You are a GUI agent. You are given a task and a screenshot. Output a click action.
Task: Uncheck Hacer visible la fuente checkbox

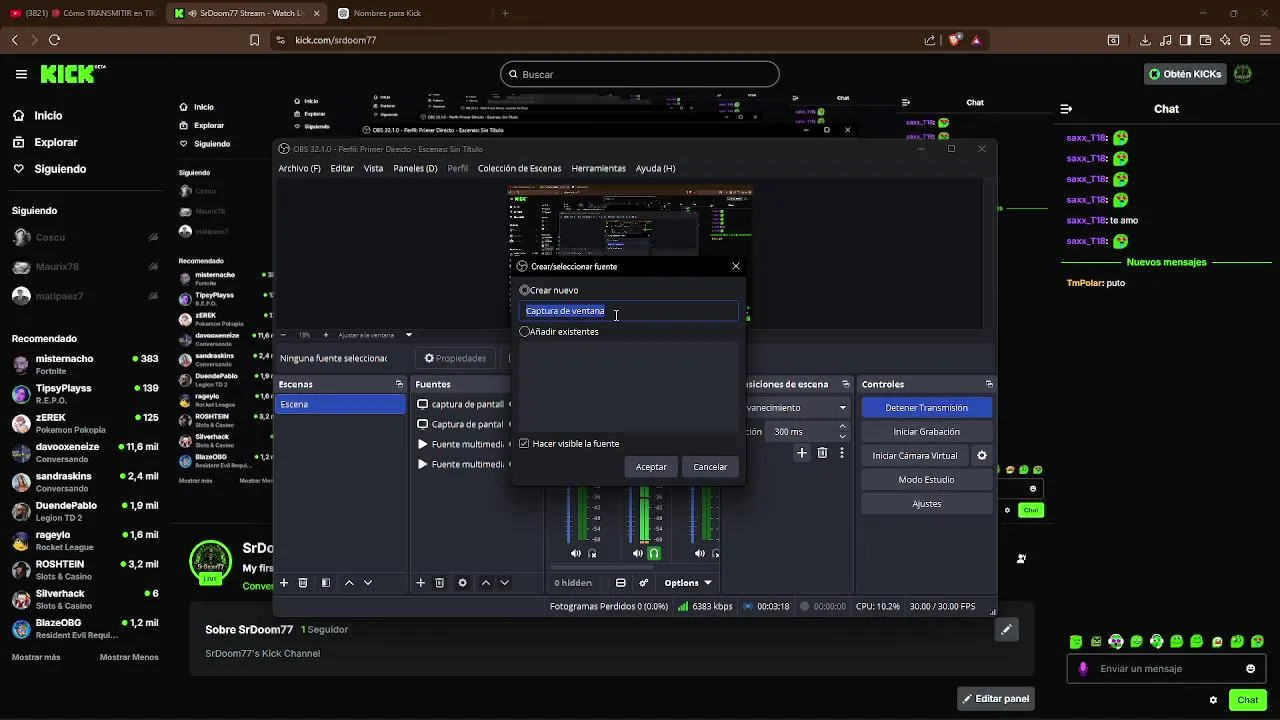tap(524, 444)
